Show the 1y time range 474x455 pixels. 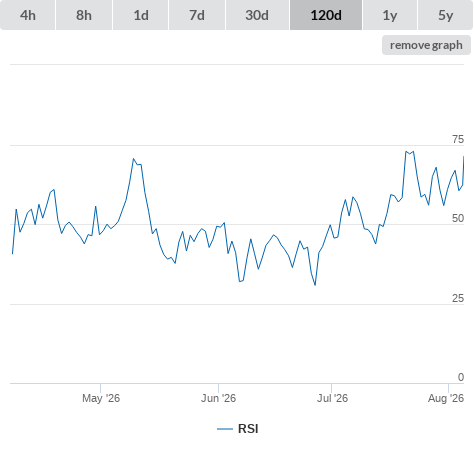pos(390,15)
